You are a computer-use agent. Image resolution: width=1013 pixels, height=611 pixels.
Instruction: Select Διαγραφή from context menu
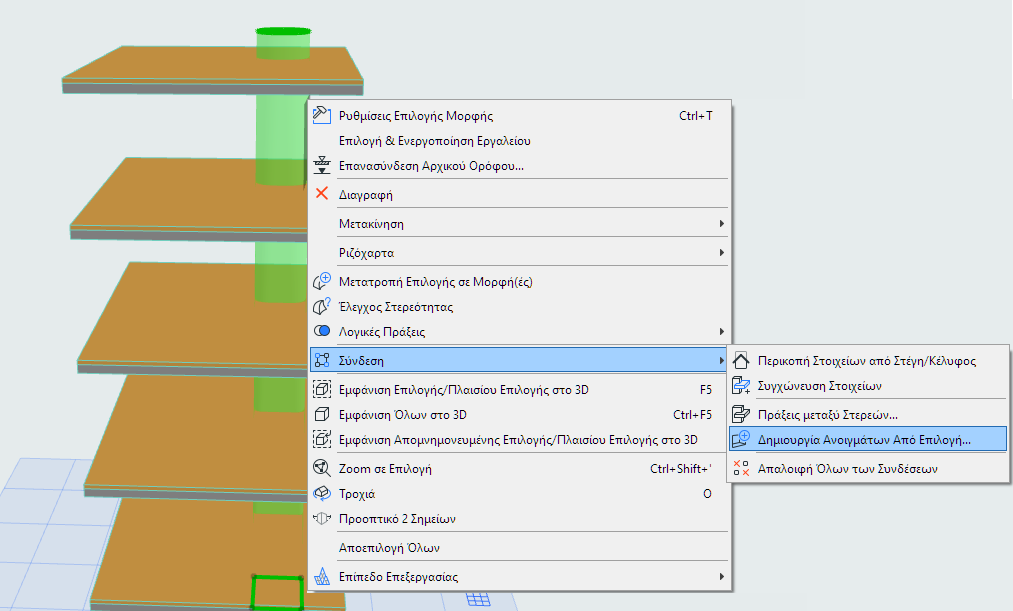coord(520,194)
